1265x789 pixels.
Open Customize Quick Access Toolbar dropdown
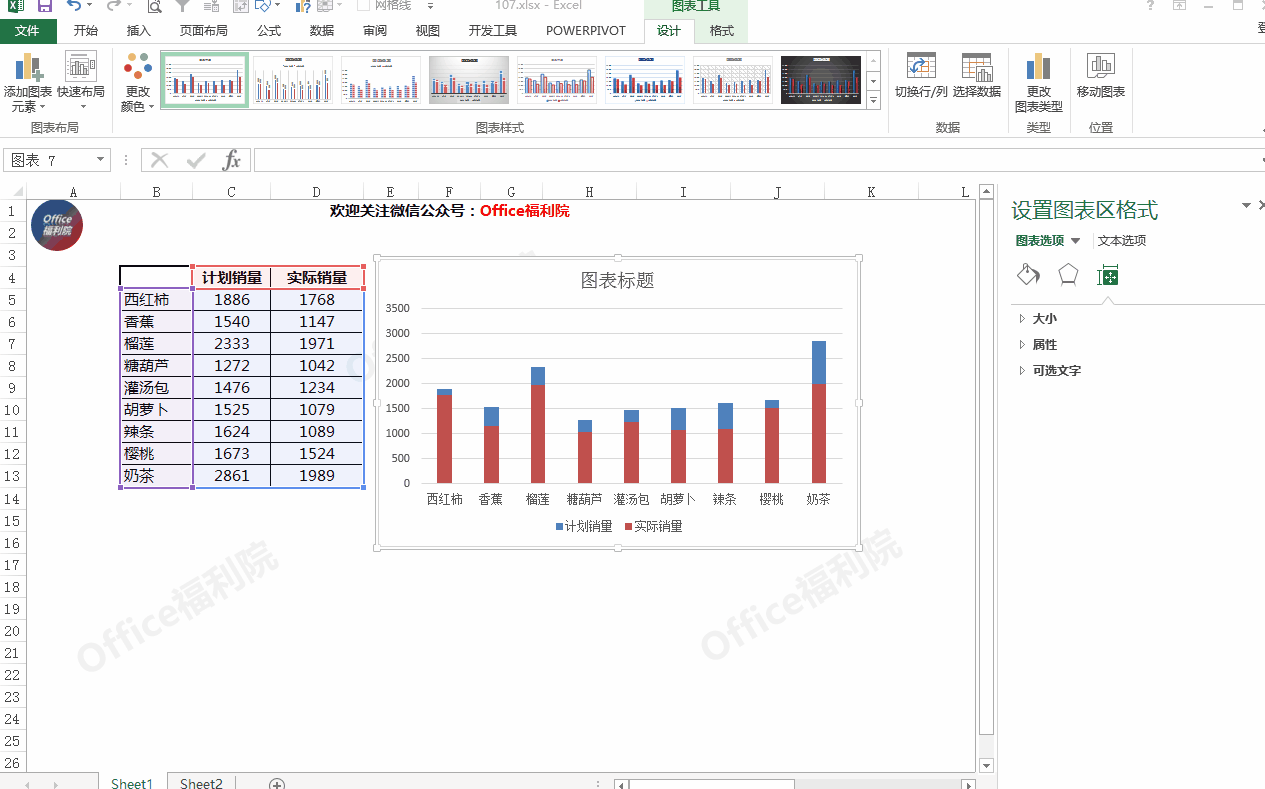(430, 6)
